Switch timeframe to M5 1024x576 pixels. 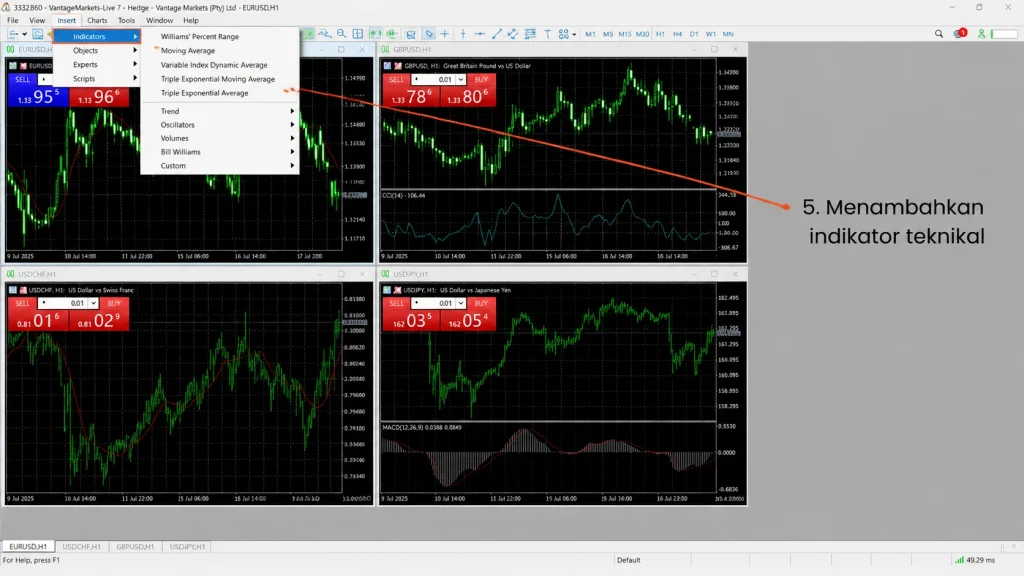tap(608, 34)
